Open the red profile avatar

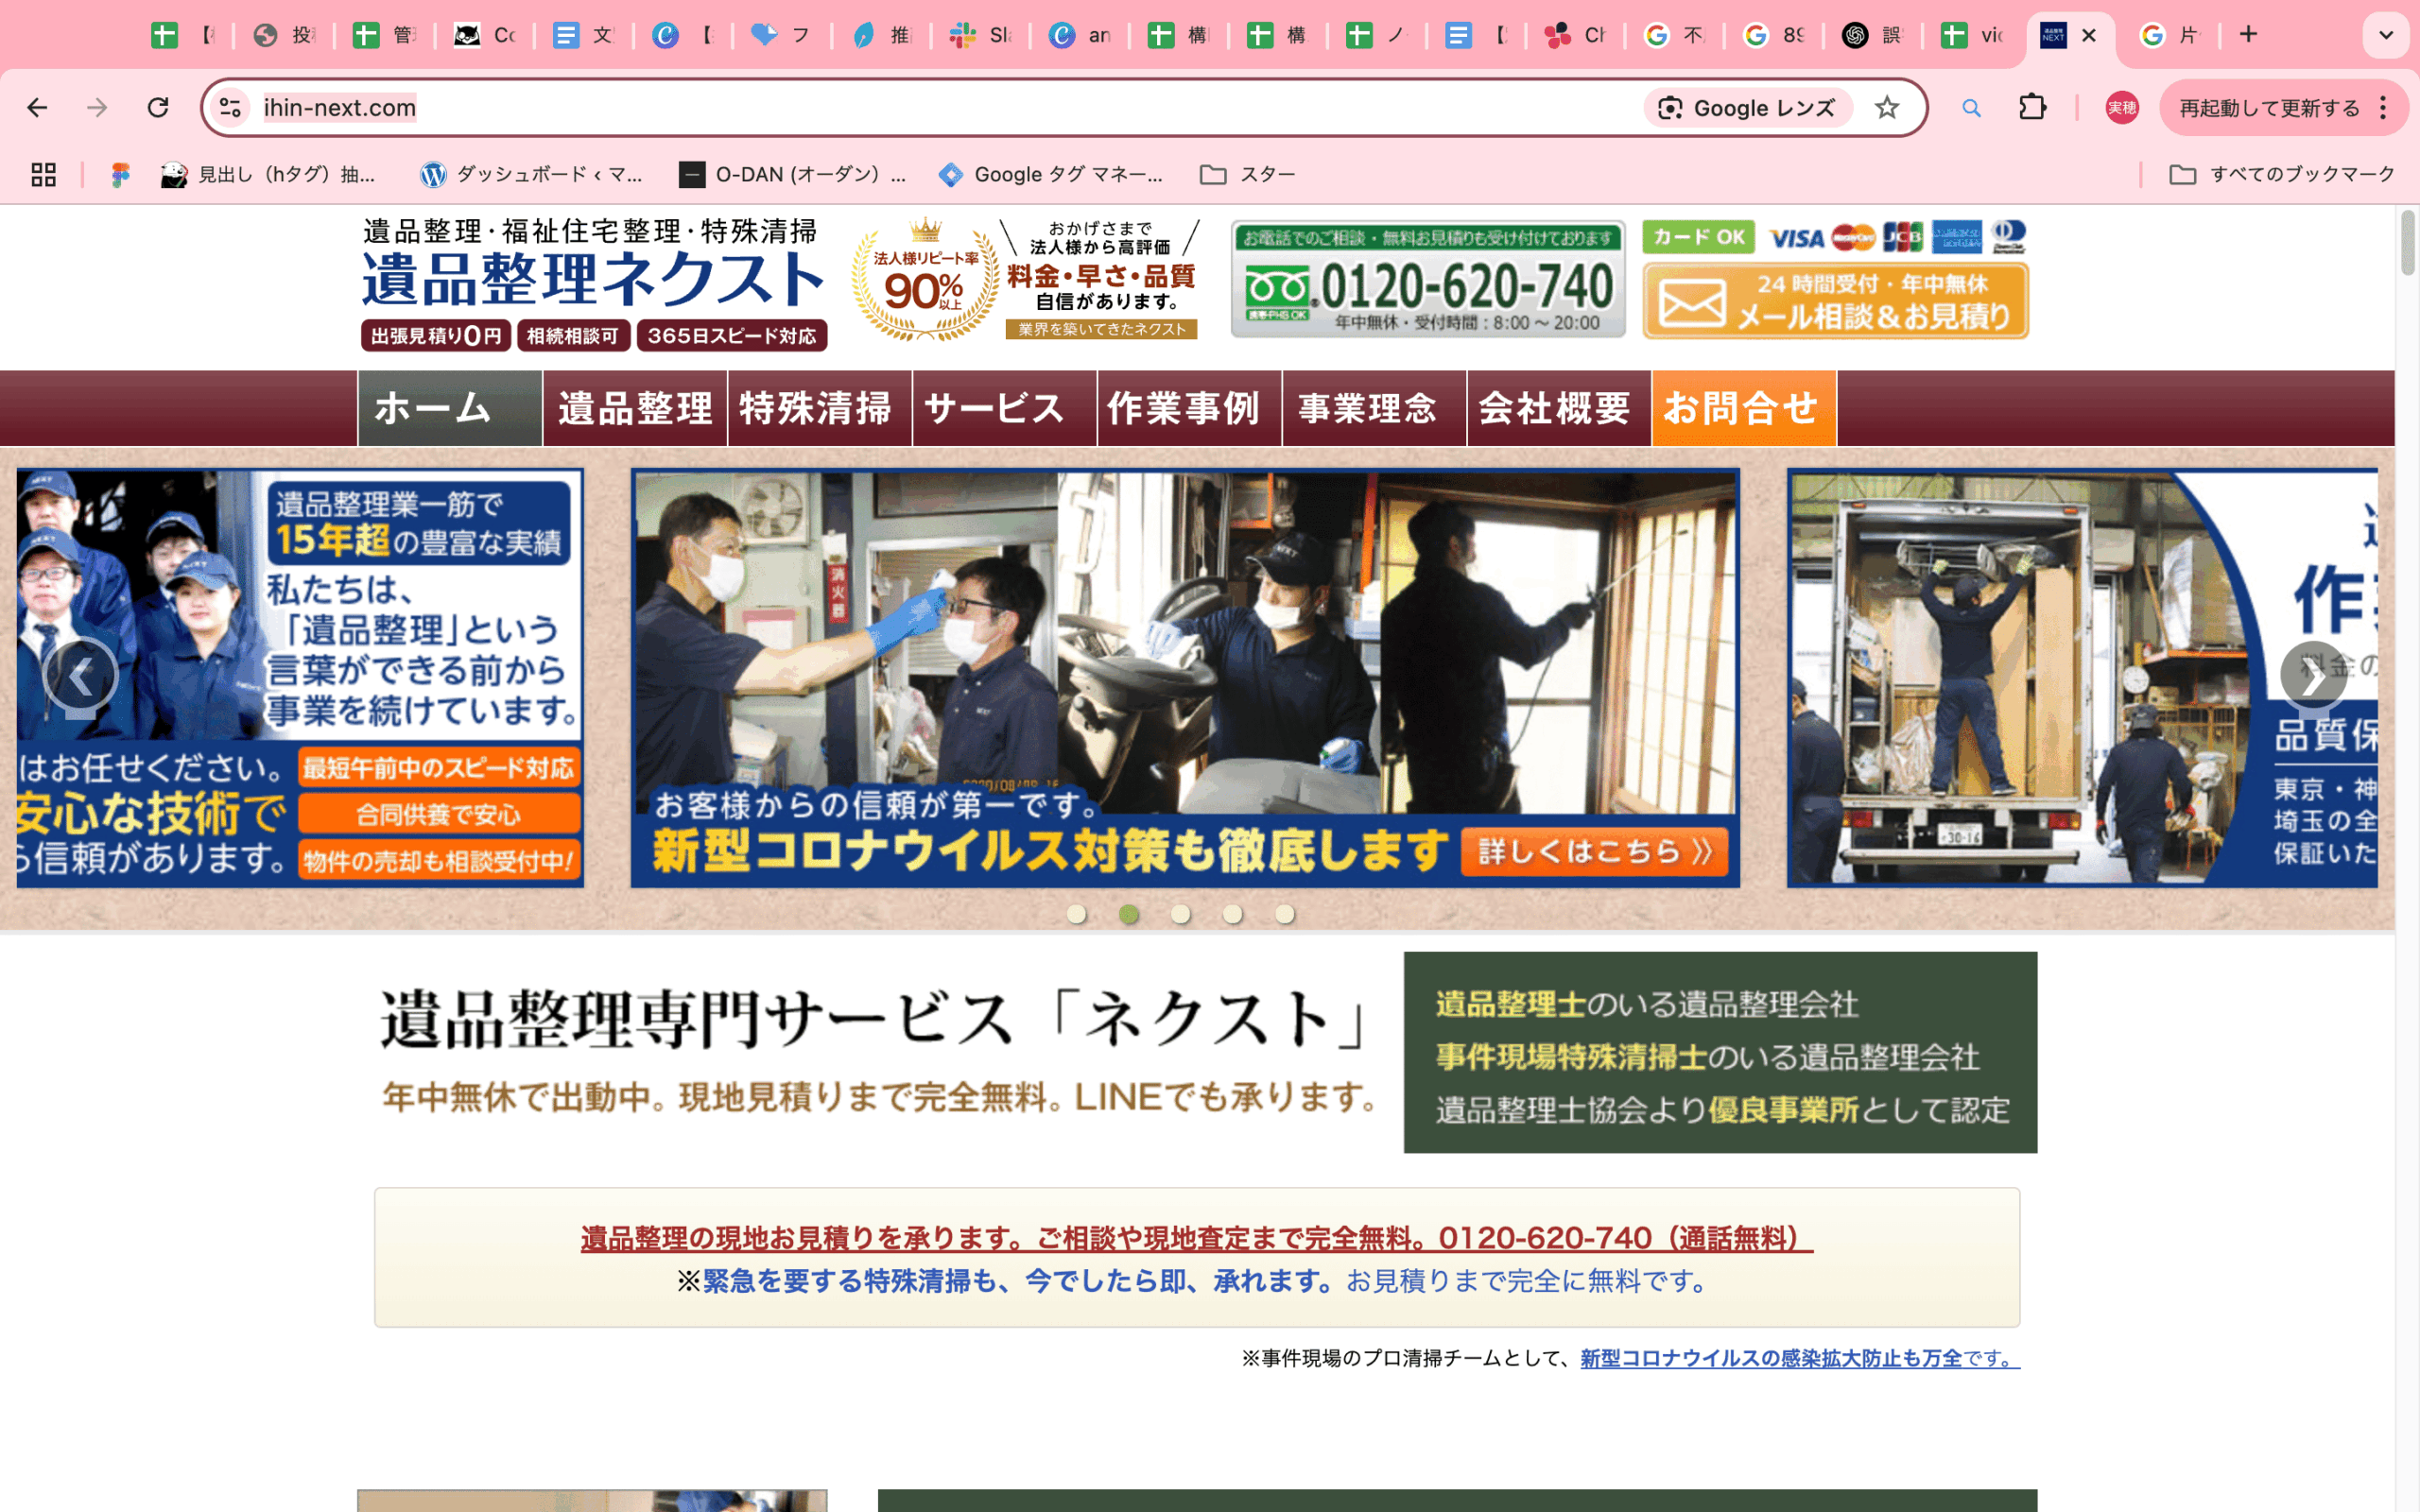click(x=2122, y=107)
